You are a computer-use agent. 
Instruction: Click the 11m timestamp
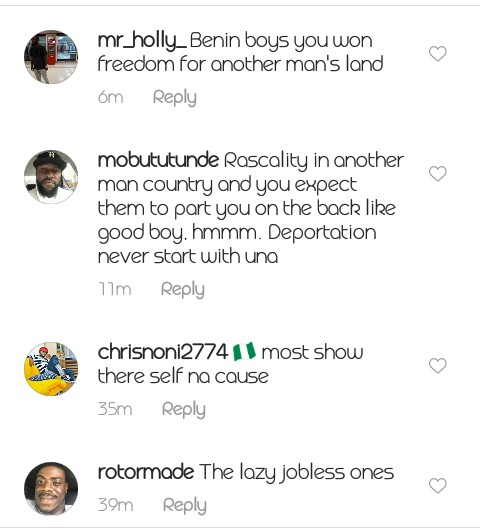(x=115, y=289)
